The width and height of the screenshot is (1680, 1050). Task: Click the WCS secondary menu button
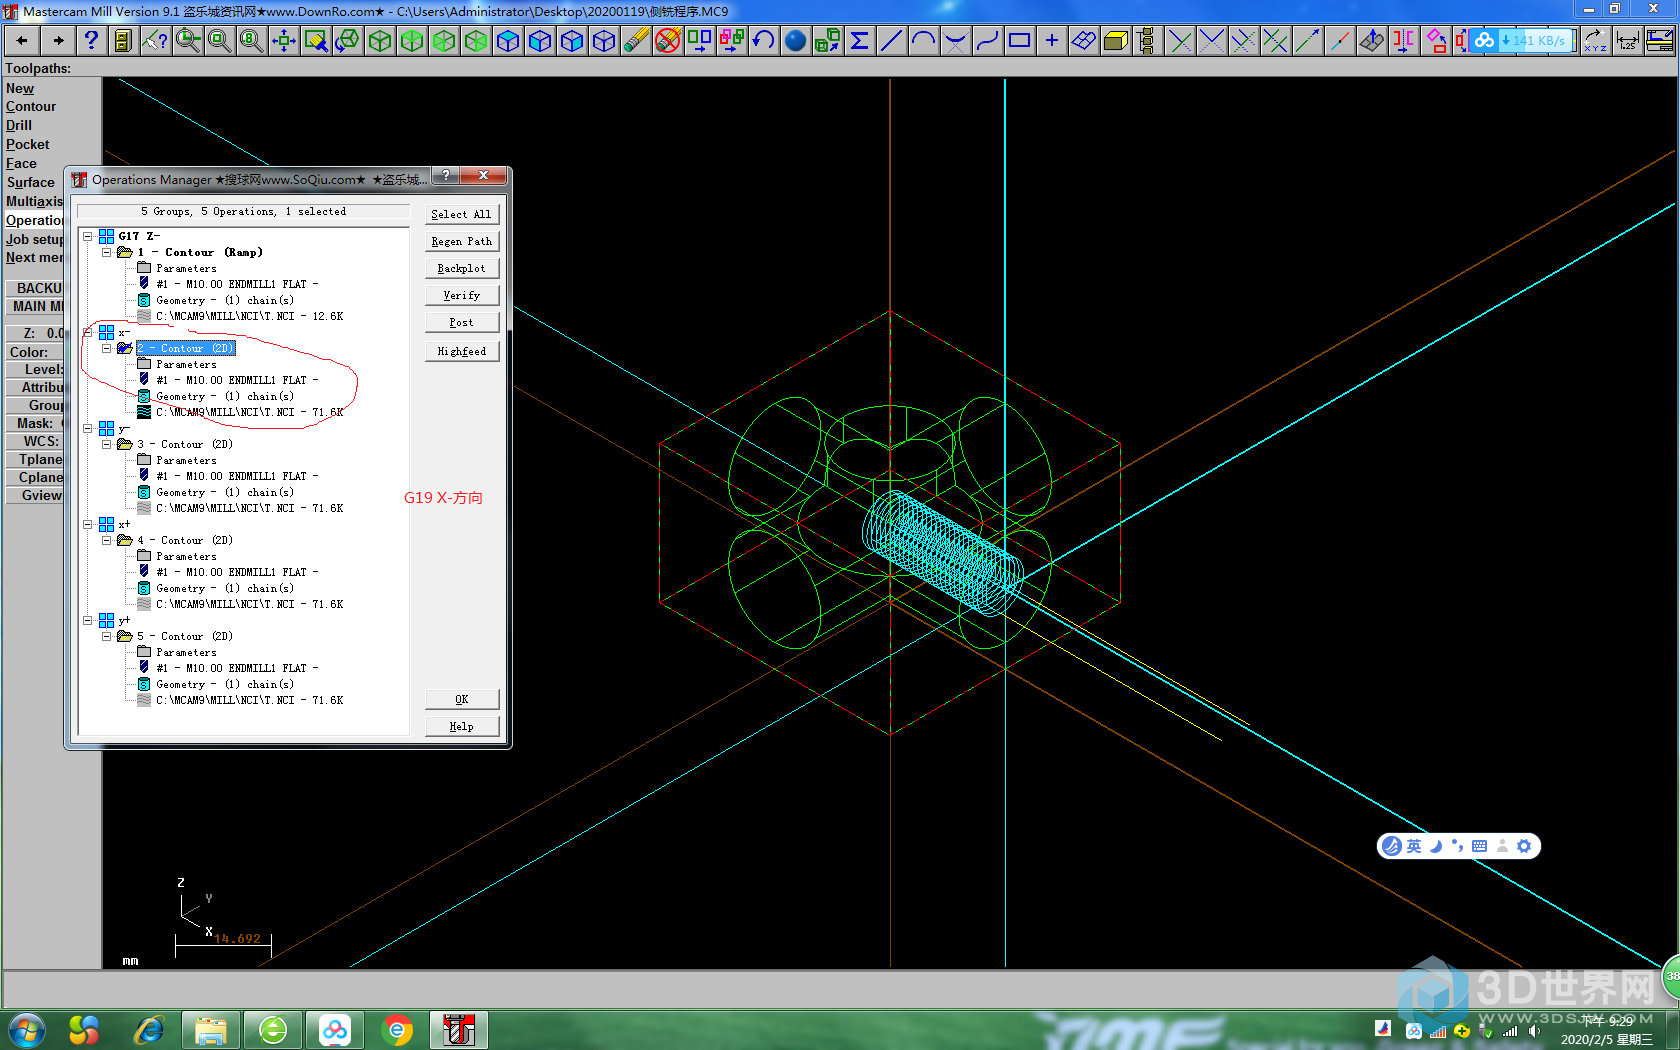[36, 441]
